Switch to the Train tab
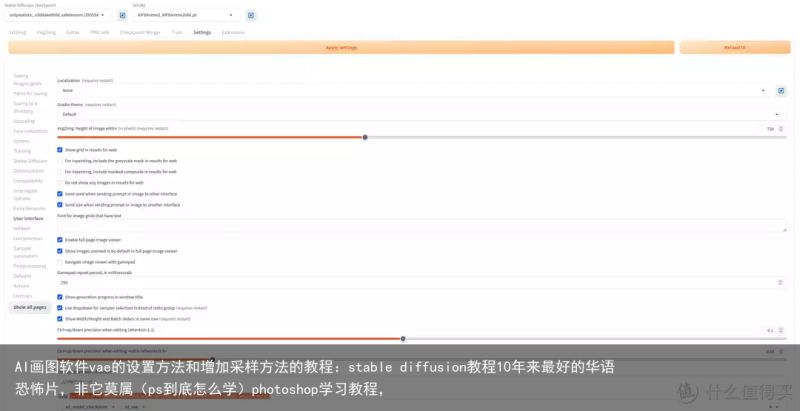 (x=177, y=32)
